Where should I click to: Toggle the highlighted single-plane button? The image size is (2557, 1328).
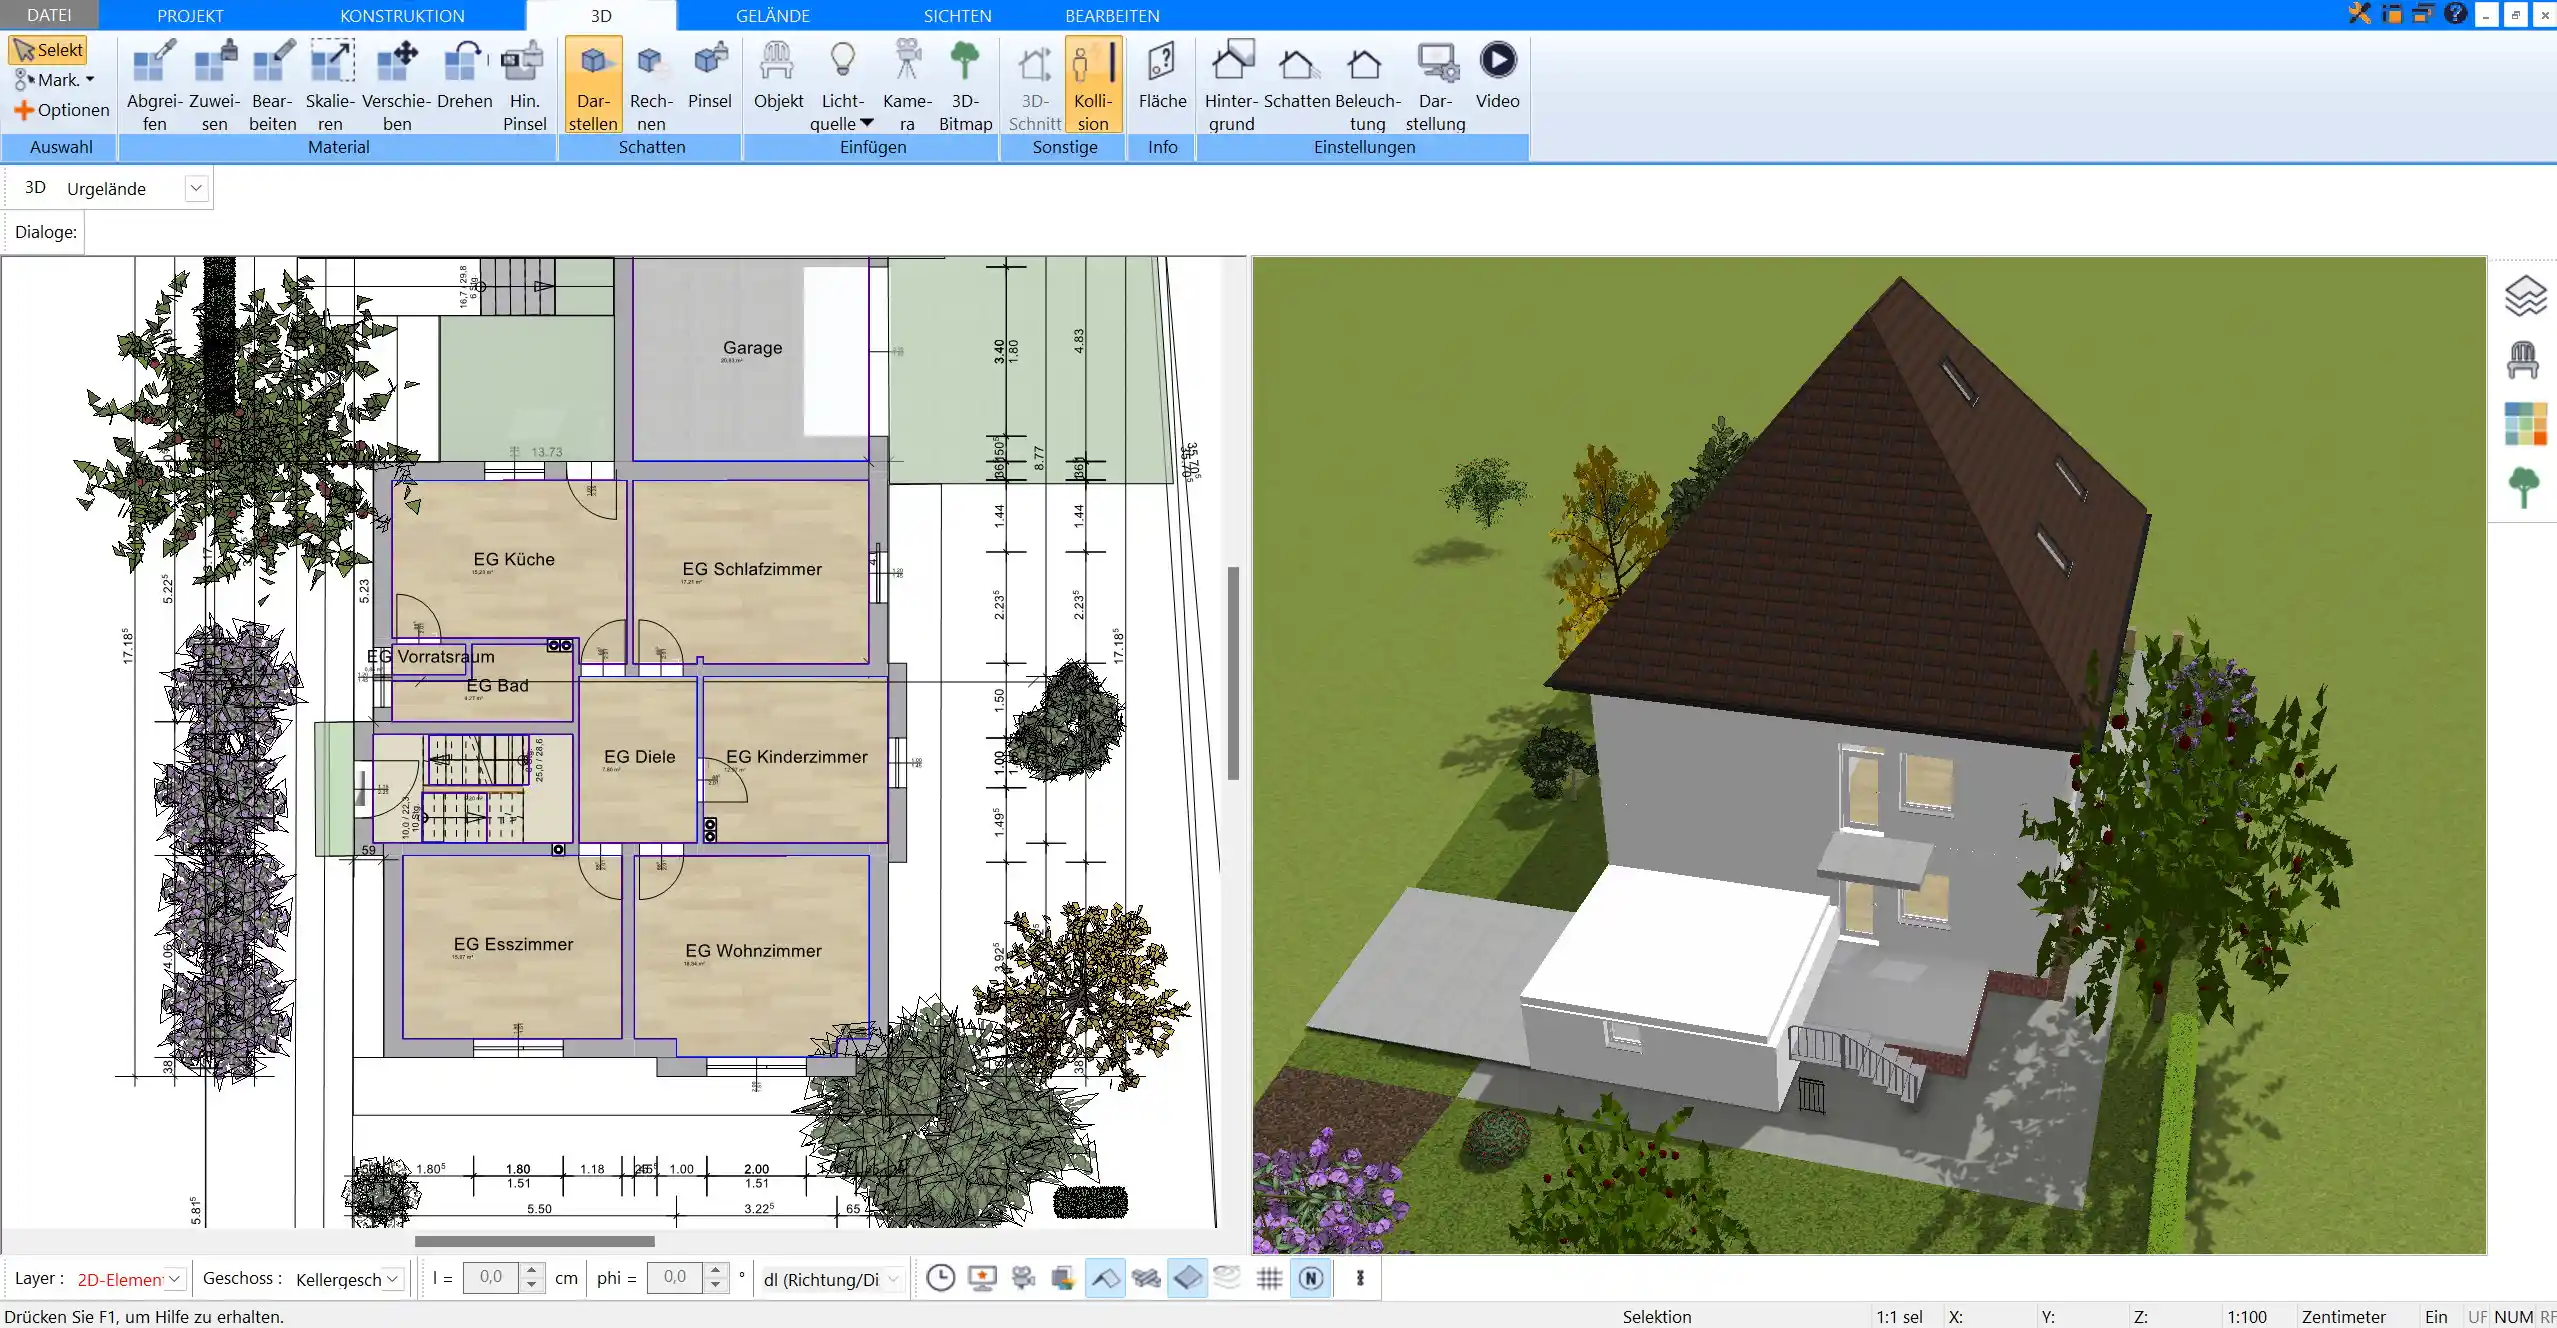pos(1187,1277)
